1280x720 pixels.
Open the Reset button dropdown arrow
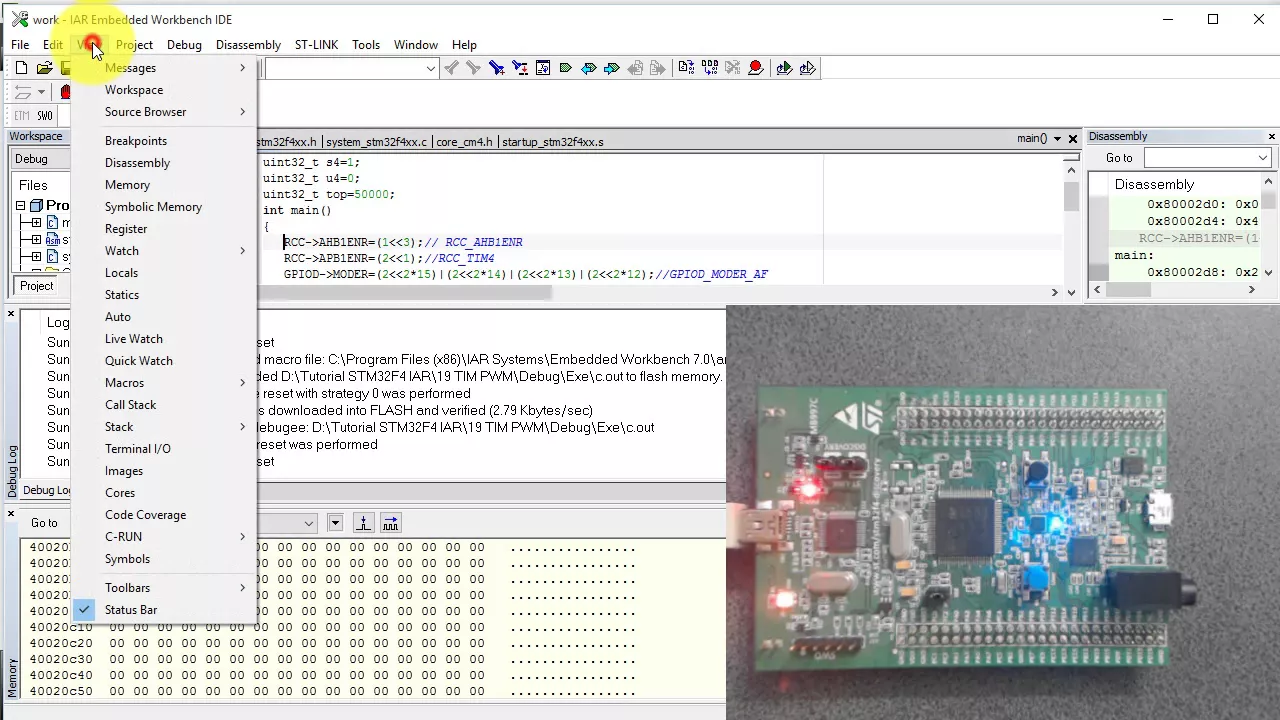41,92
